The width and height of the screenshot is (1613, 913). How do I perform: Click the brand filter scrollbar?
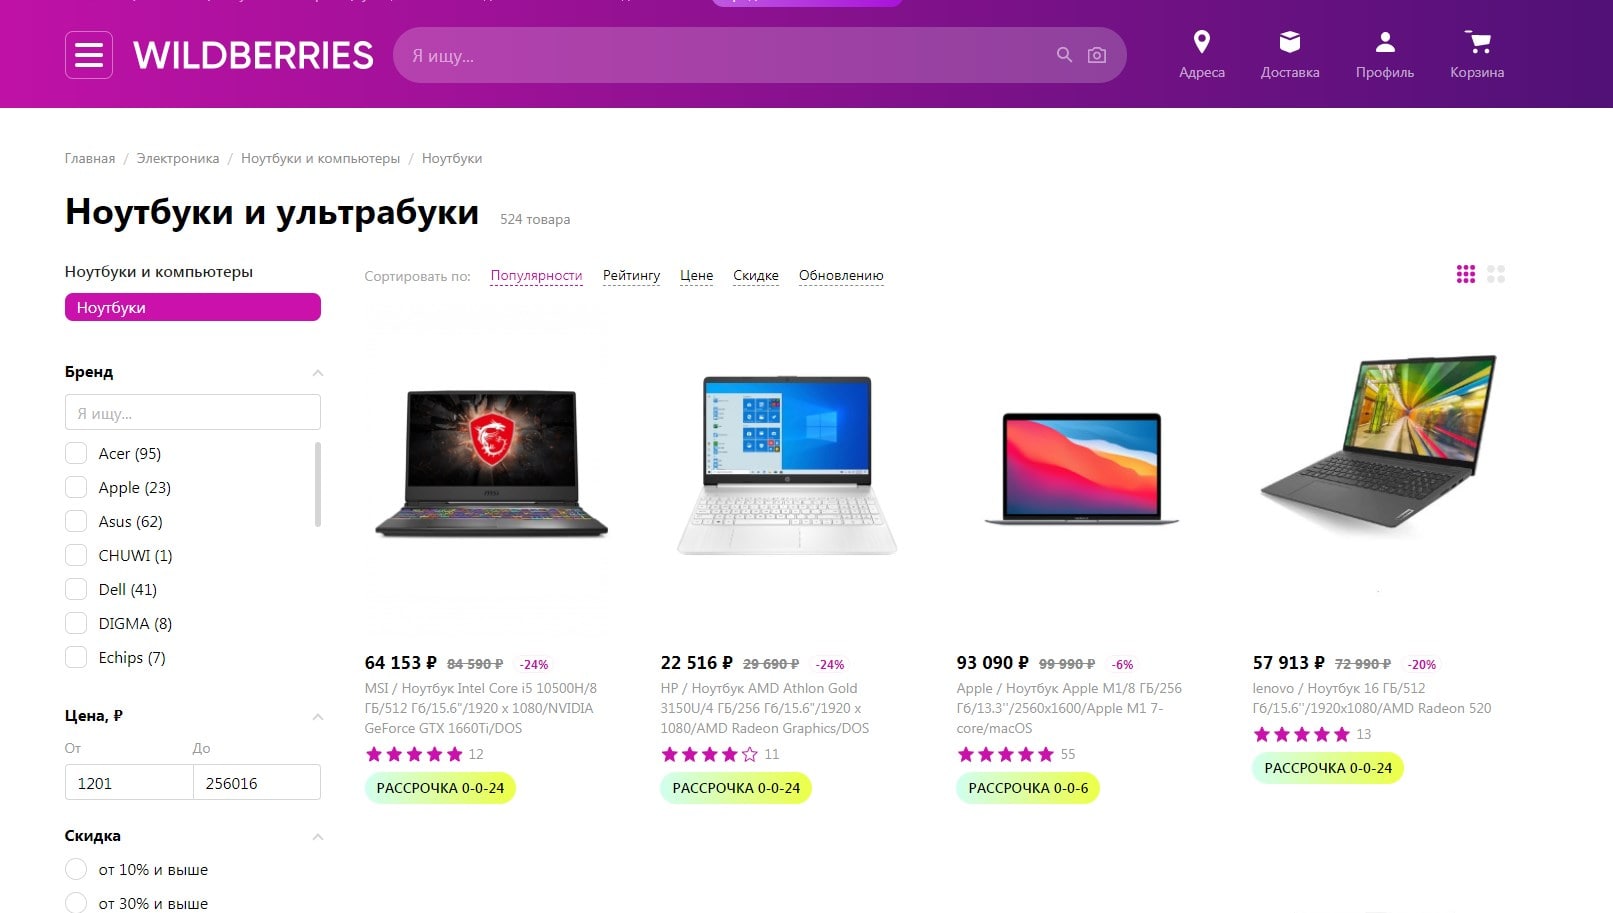click(x=318, y=485)
